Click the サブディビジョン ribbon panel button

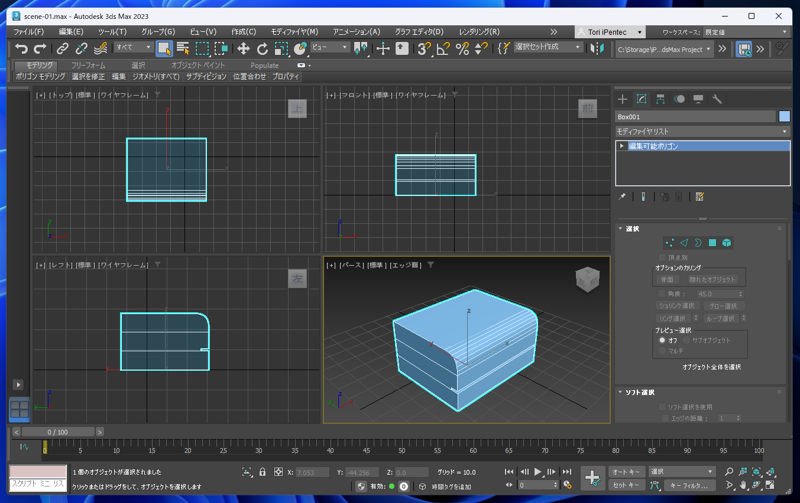pos(206,77)
